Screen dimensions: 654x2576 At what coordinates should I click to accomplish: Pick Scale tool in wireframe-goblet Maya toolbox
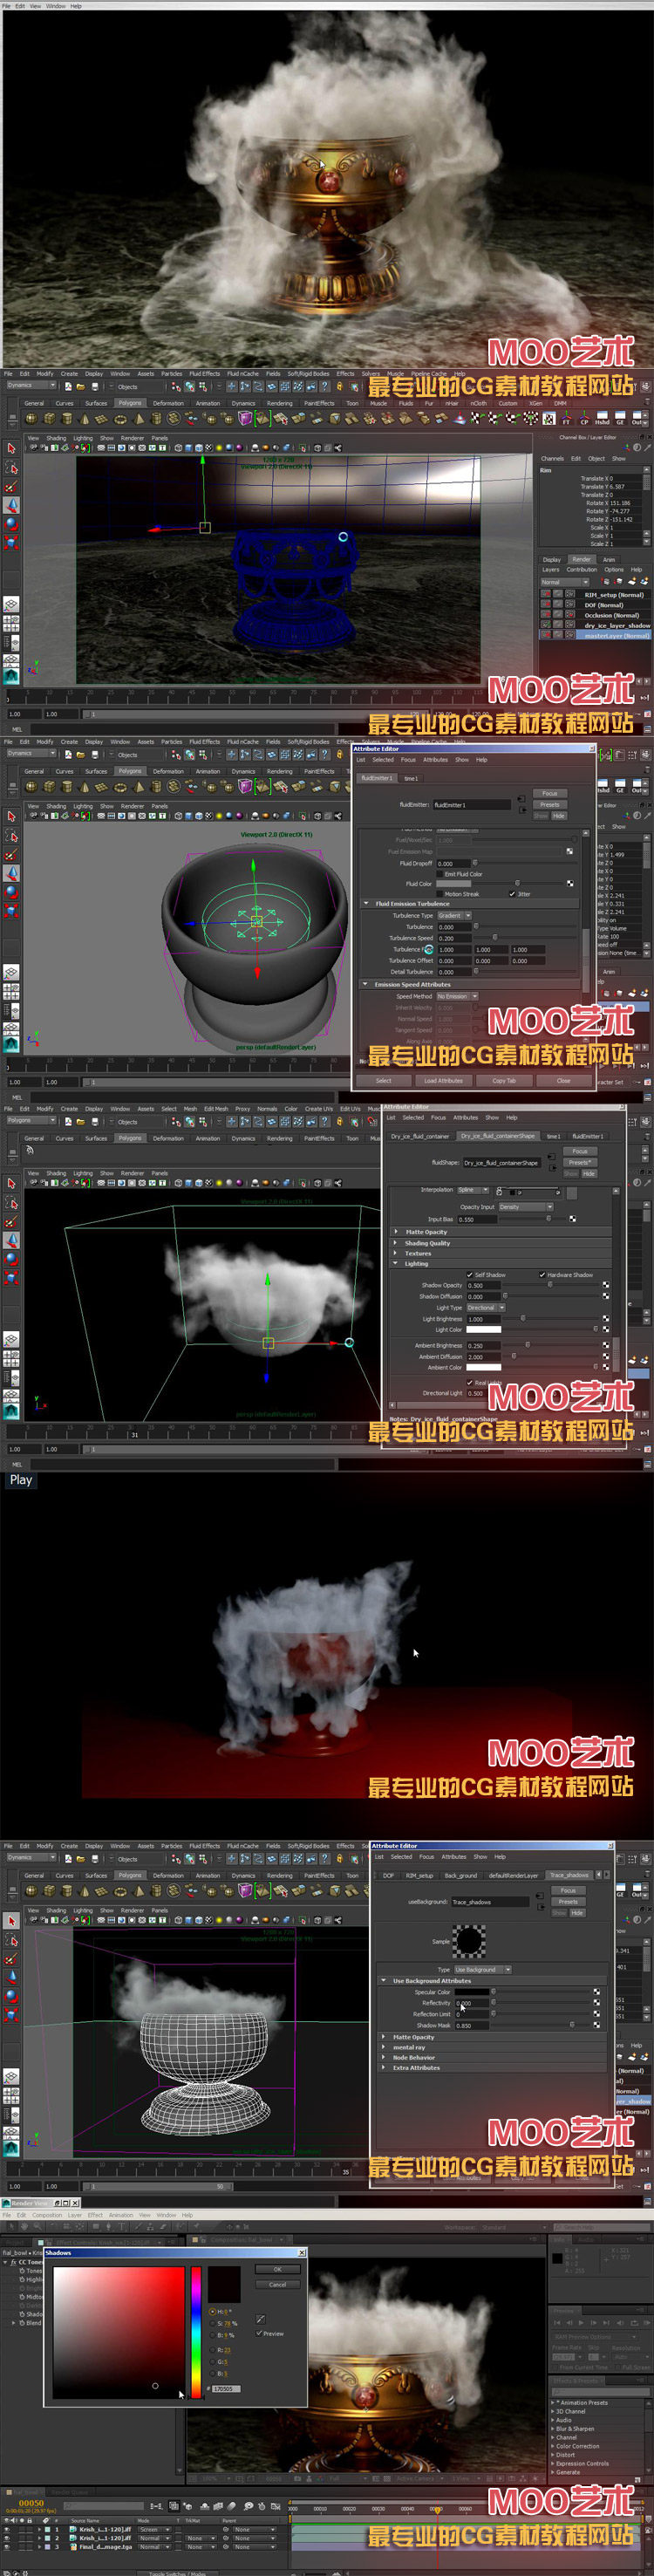(x=11, y=543)
